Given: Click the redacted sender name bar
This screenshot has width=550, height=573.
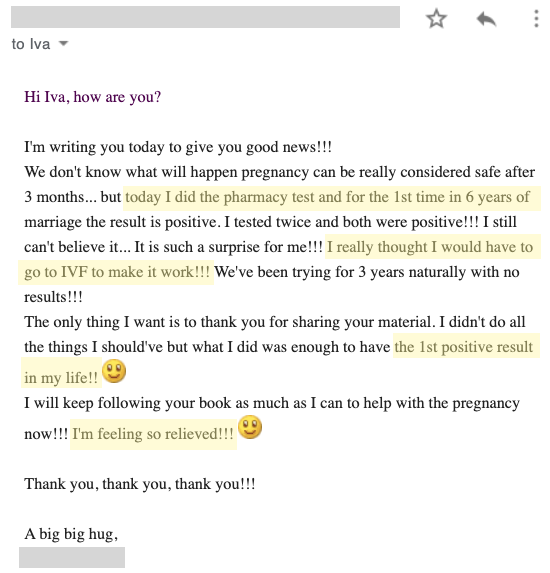Looking at the screenshot, I should tap(205, 17).
